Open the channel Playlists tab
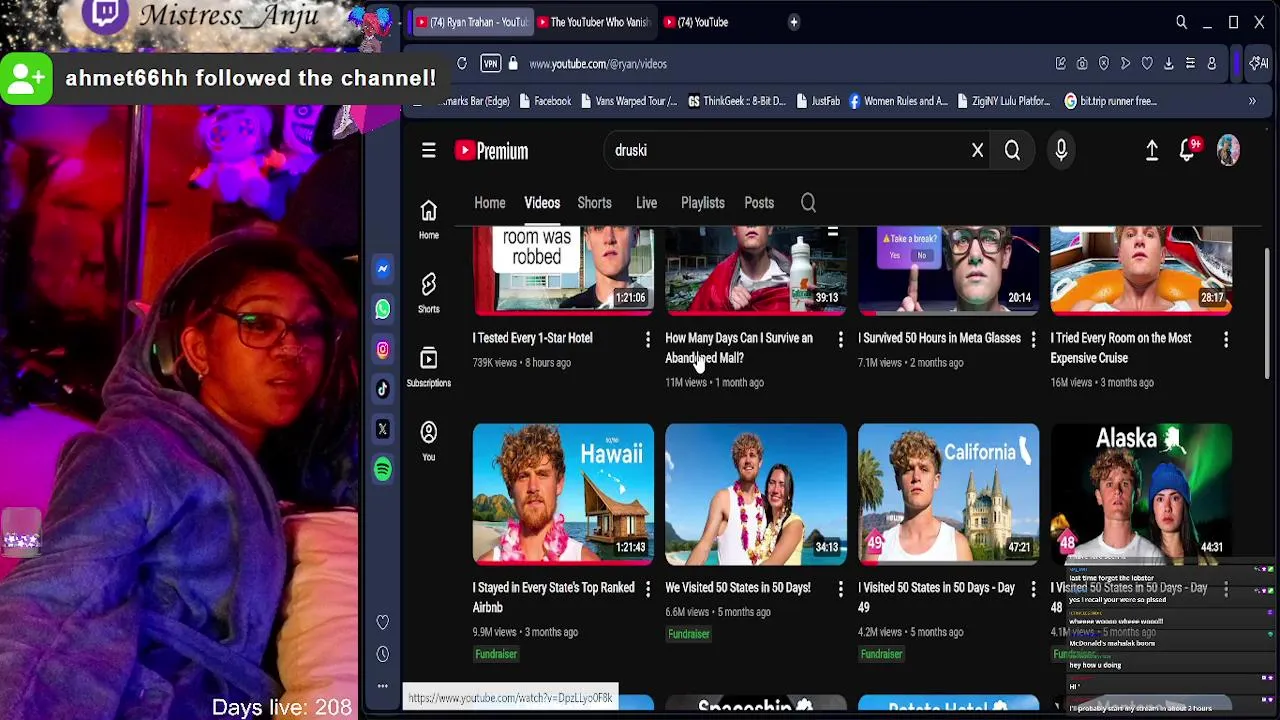Image resolution: width=1280 pixels, height=720 pixels. point(703,203)
